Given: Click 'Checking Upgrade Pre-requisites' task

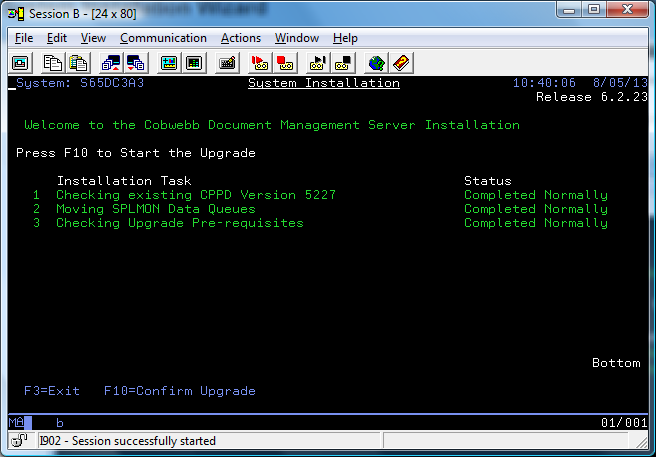Looking at the screenshot, I should point(180,223).
